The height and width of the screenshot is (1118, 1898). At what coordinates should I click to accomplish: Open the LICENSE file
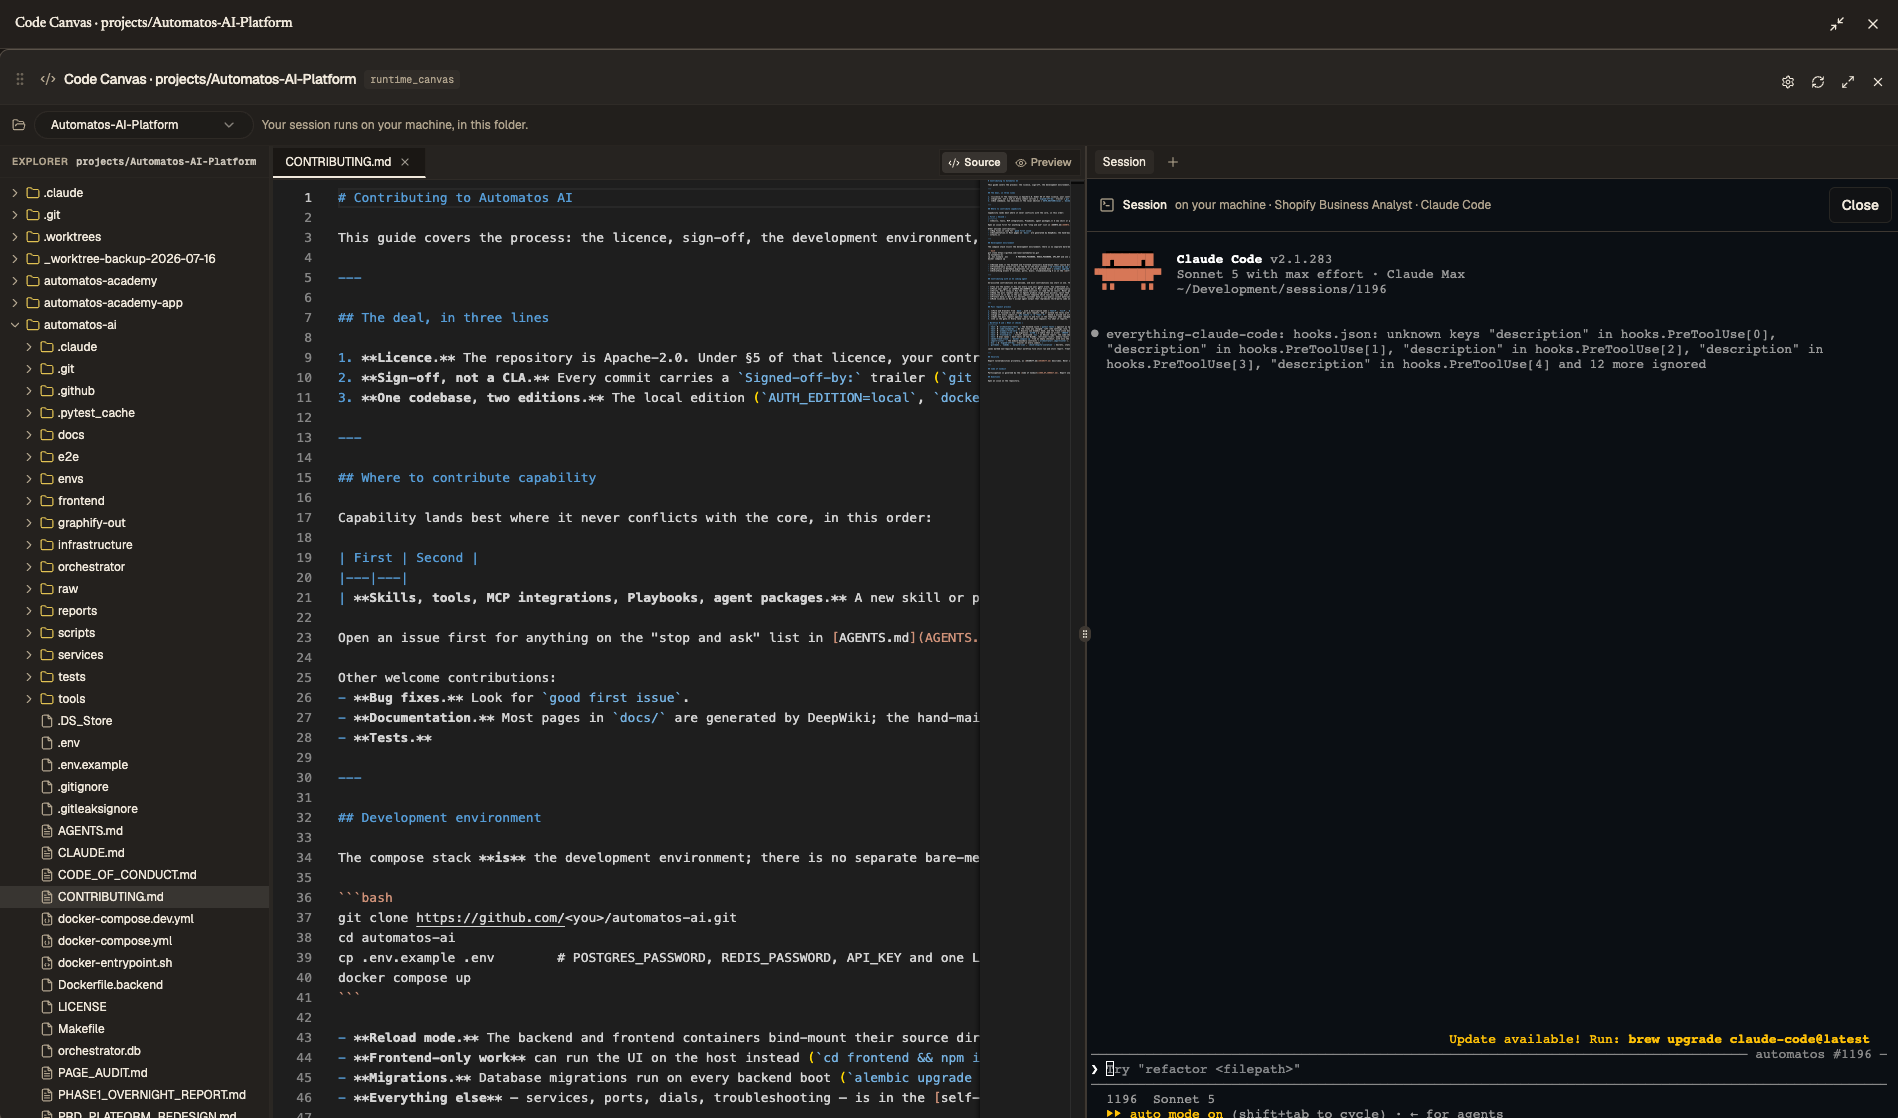[x=135, y=1007]
